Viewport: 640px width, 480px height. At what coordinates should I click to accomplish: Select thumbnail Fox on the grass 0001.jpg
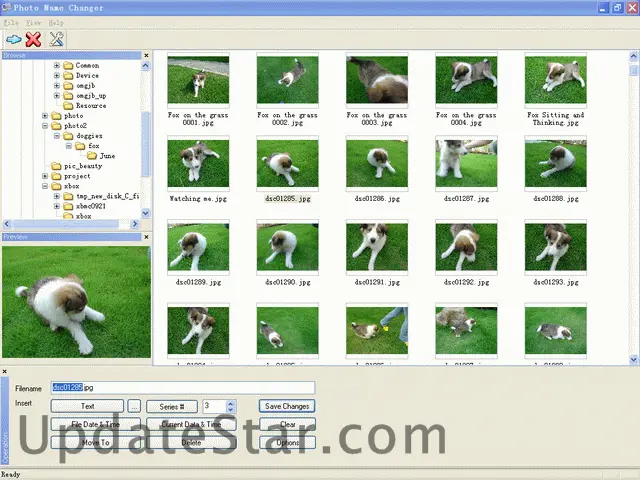tap(198, 80)
